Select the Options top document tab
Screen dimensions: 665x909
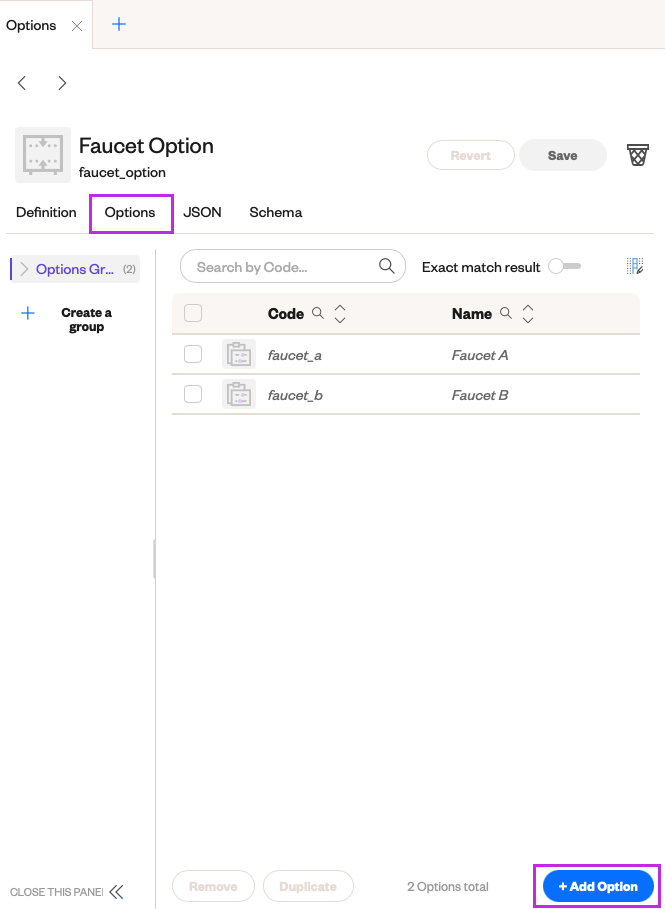[x=31, y=26]
